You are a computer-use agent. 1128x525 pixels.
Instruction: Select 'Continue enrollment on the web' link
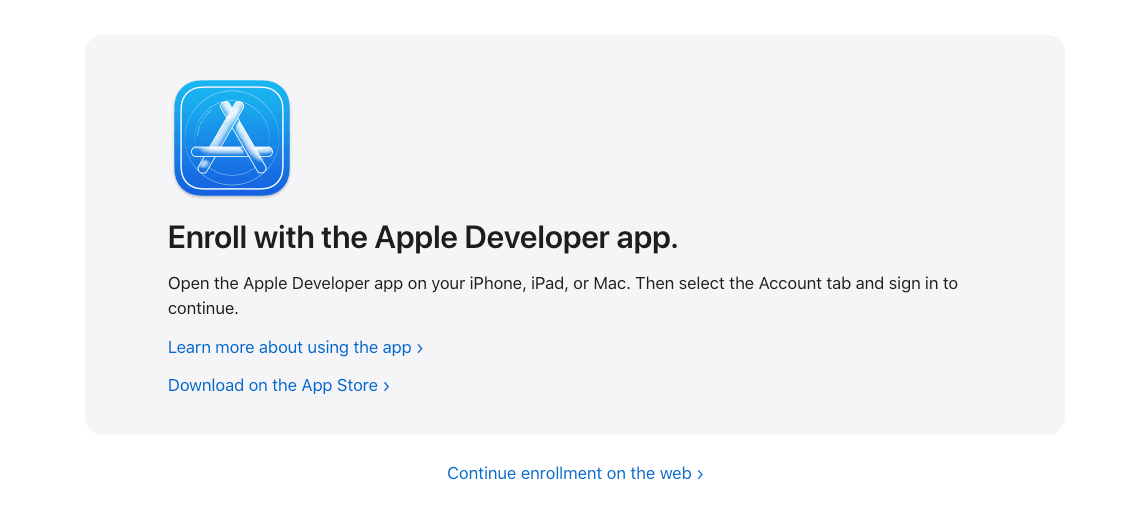pos(575,473)
